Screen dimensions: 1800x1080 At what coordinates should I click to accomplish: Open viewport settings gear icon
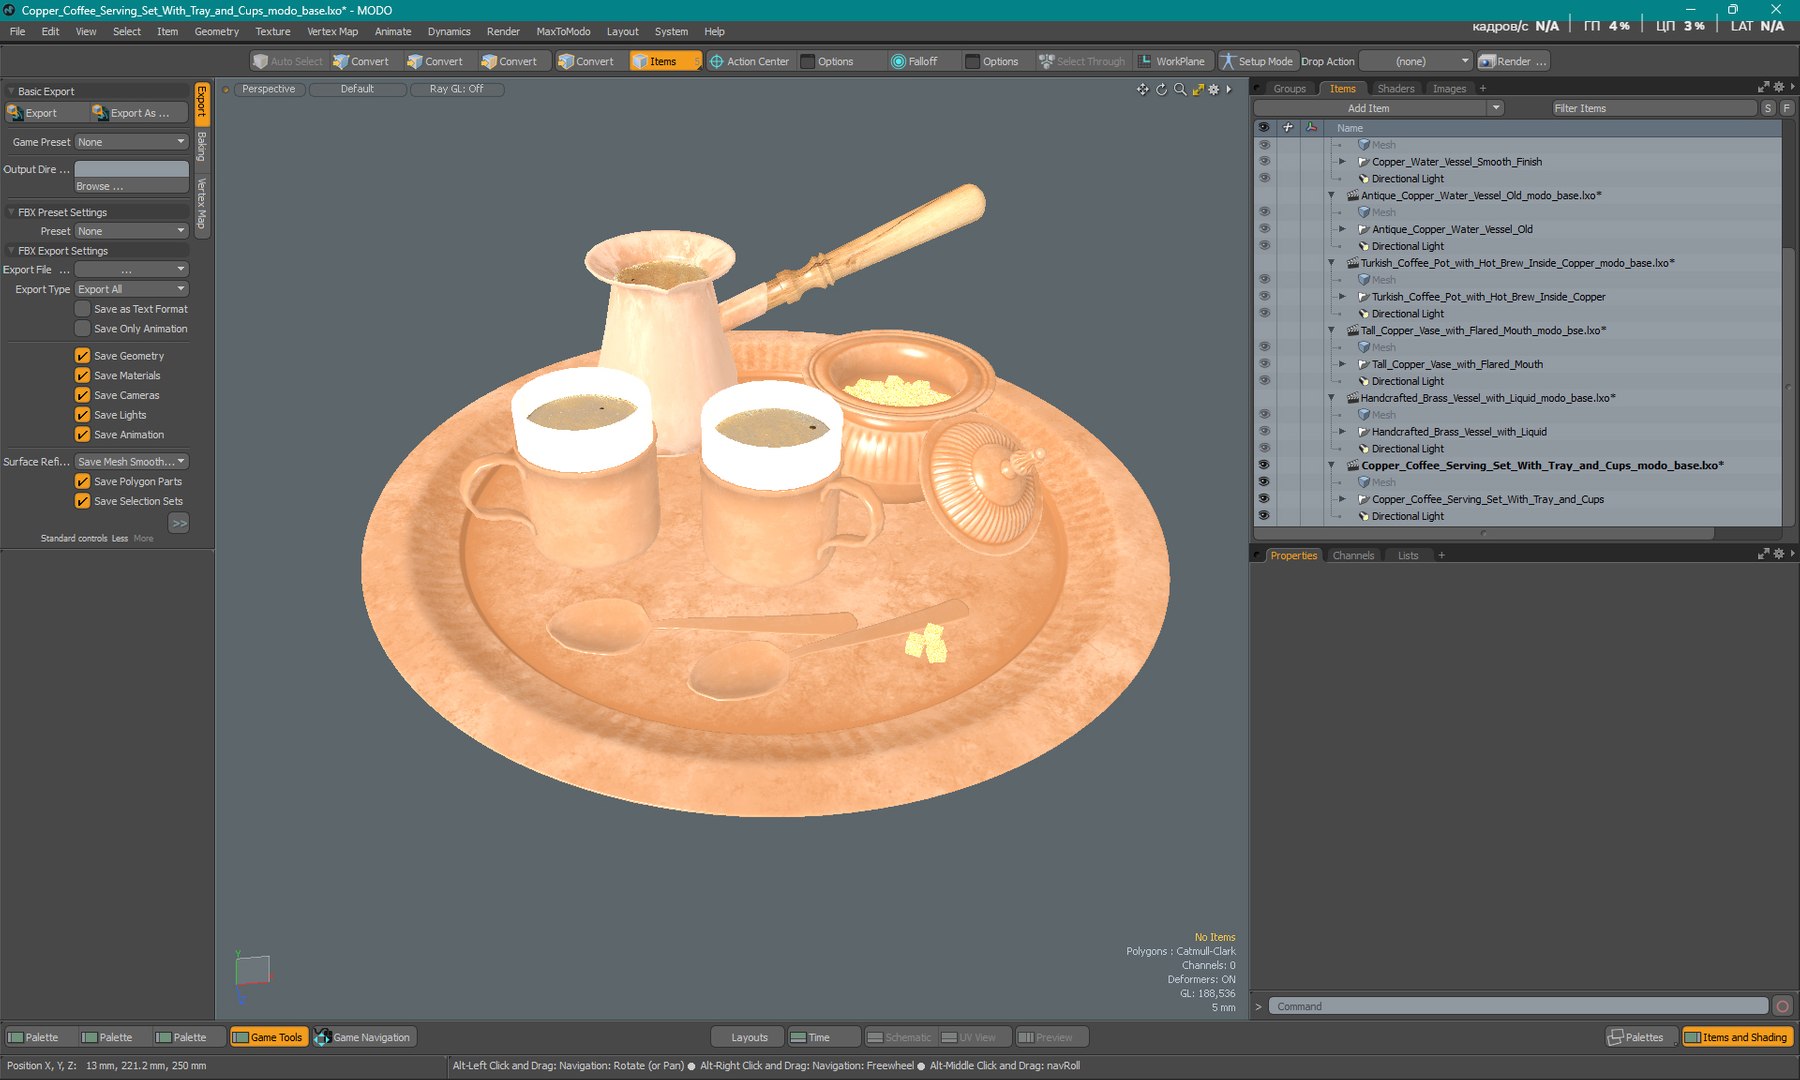1214,89
